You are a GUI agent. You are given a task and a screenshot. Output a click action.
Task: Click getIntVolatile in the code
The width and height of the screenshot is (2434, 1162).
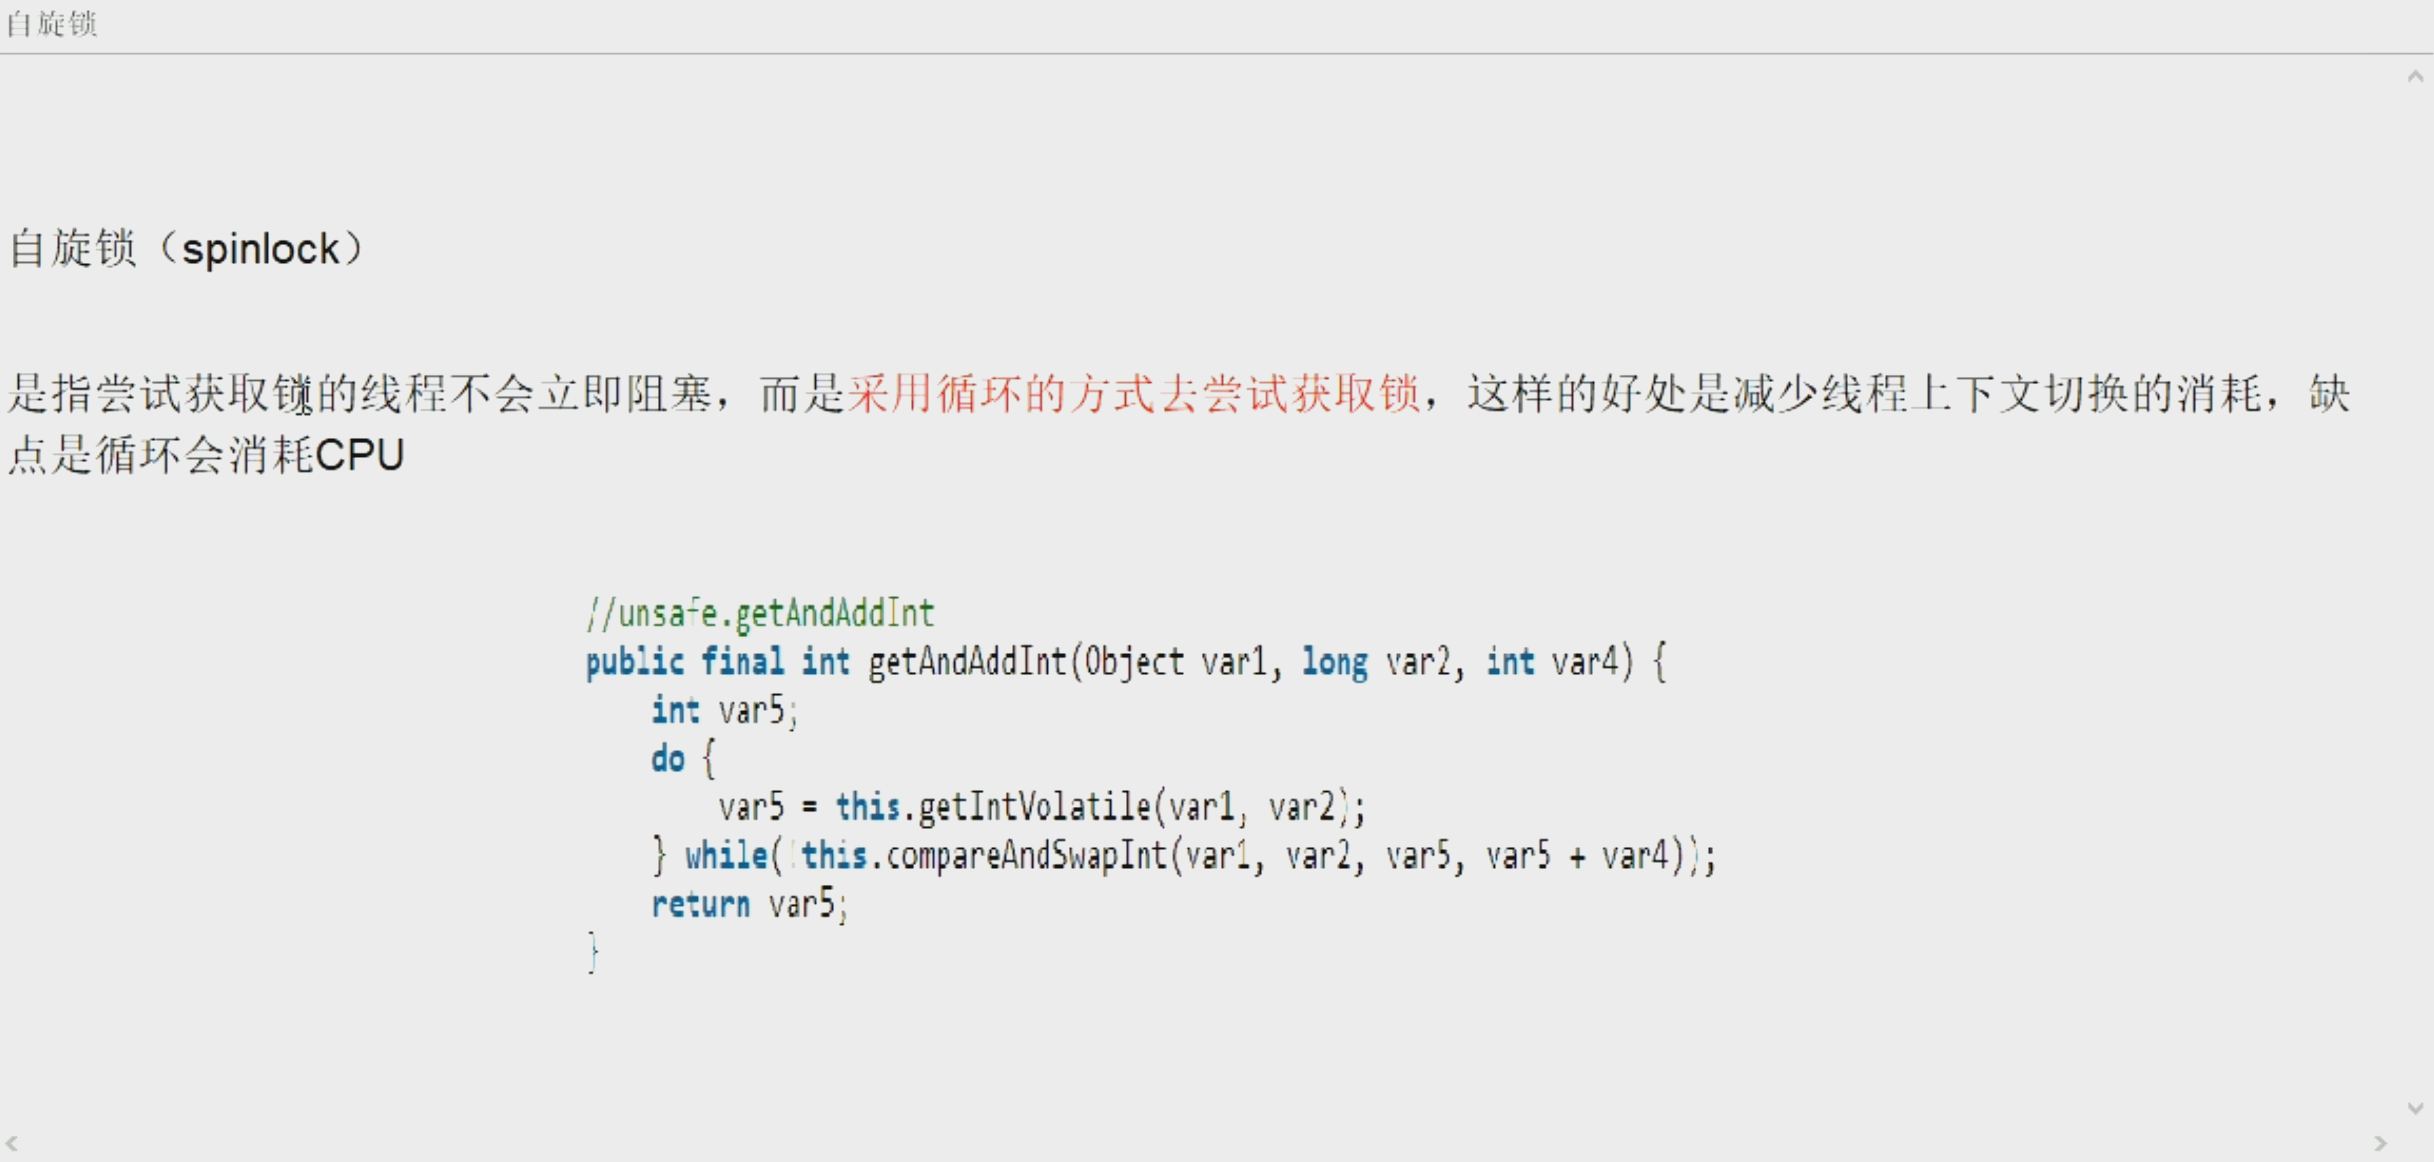coord(1035,807)
